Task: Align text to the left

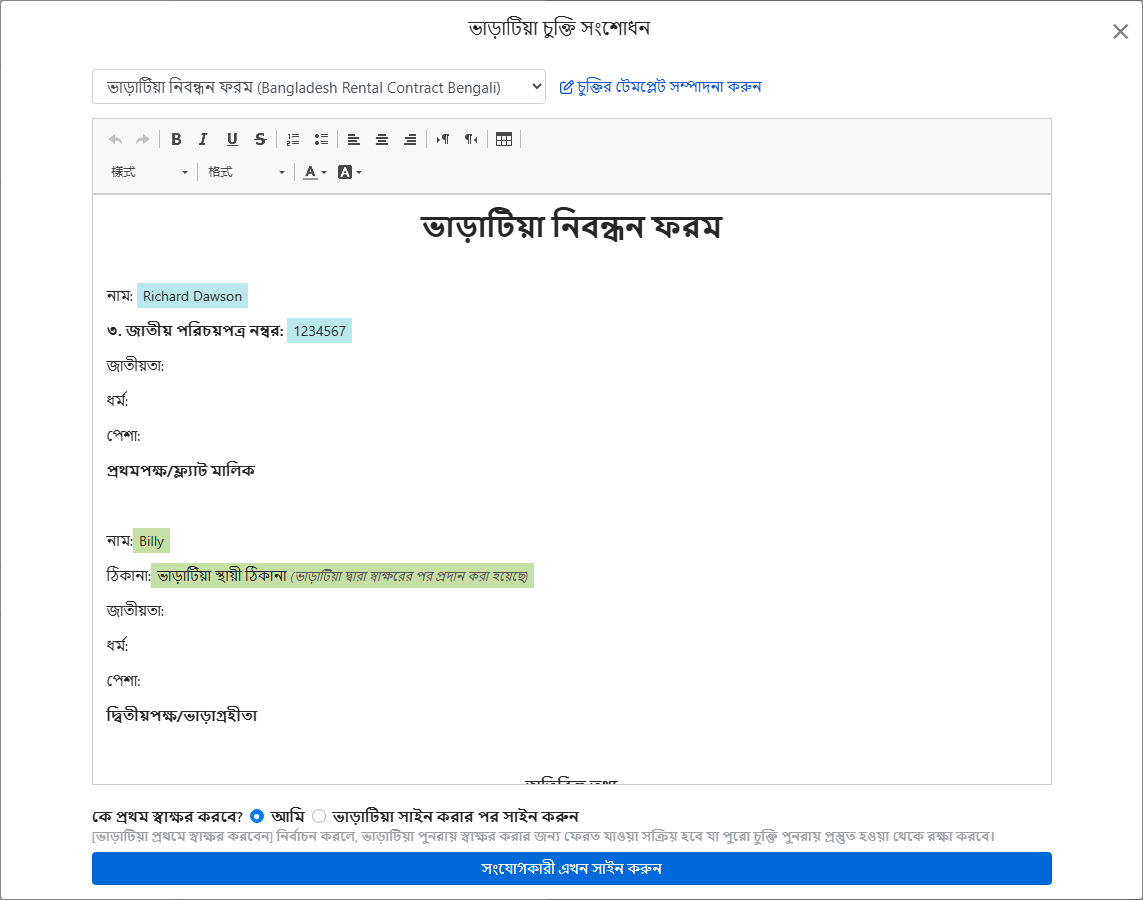Action: pyautogui.click(x=354, y=139)
